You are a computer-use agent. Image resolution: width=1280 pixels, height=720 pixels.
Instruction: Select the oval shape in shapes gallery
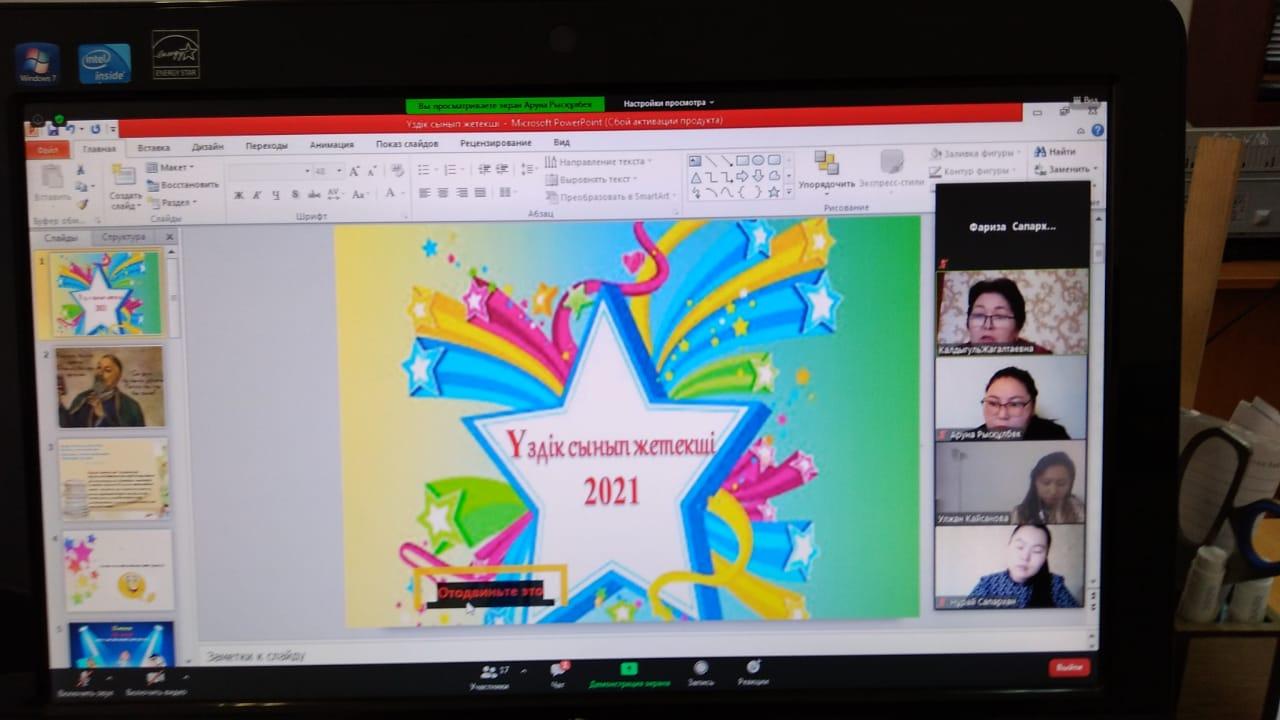tap(758, 160)
